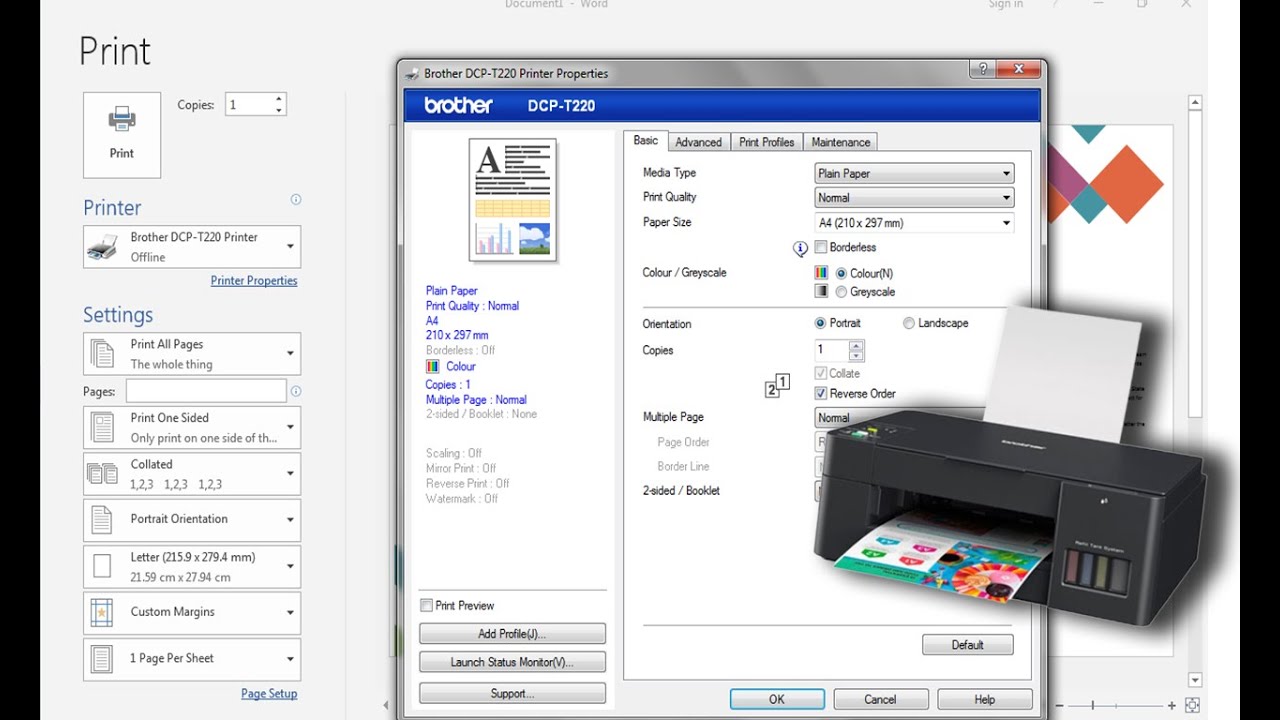Open the Paper Size A4 dropdown
The image size is (1280, 720).
click(x=914, y=223)
